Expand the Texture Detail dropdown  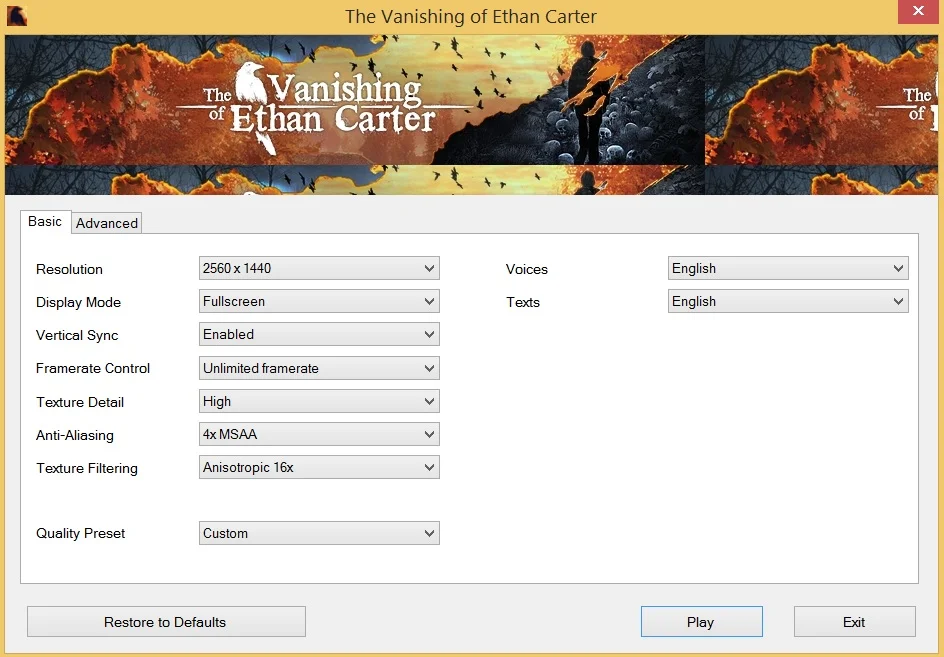point(319,401)
